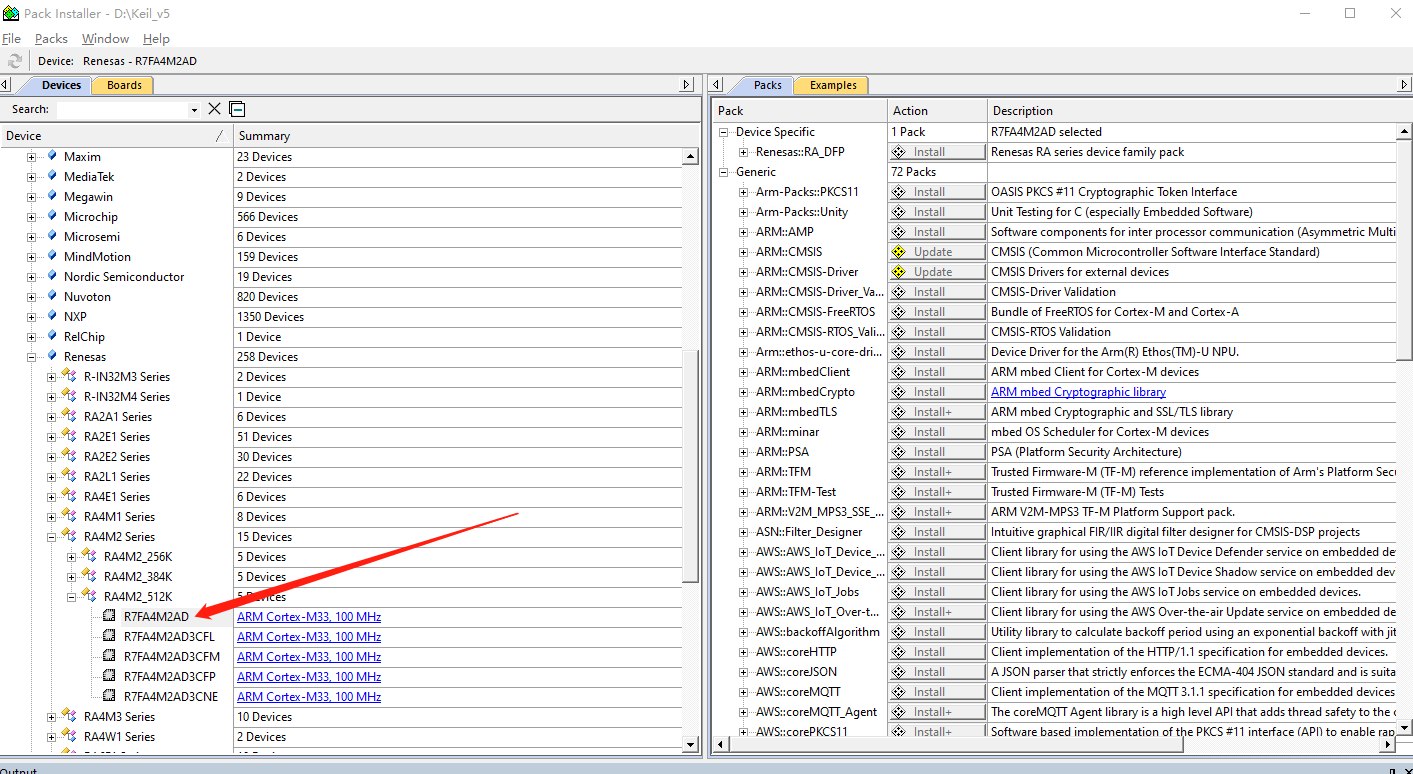1413x774 pixels.
Task: Click the Devices tree vertical scrollbar thumb
Action: point(690,465)
